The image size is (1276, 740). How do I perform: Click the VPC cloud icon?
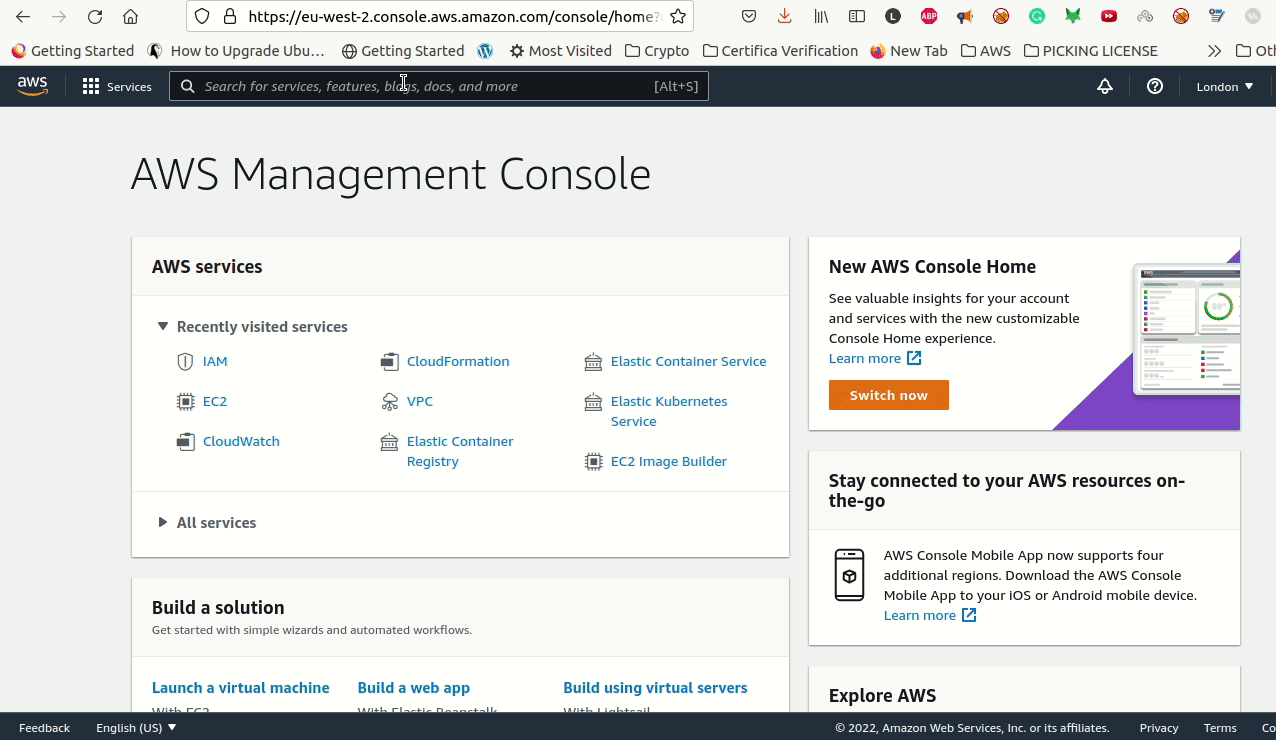(x=389, y=402)
